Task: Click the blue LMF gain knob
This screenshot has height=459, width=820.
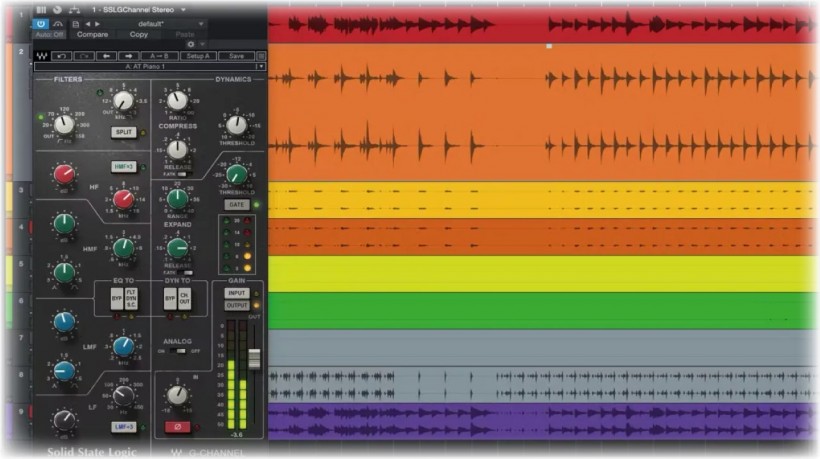Action: 64,322
